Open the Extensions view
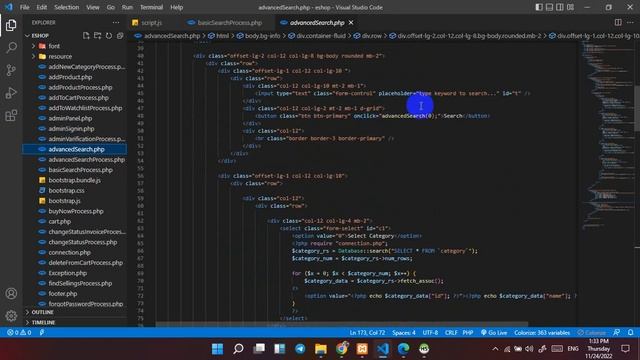This screenshot has height=360, width=640. [x=11, y=116]
